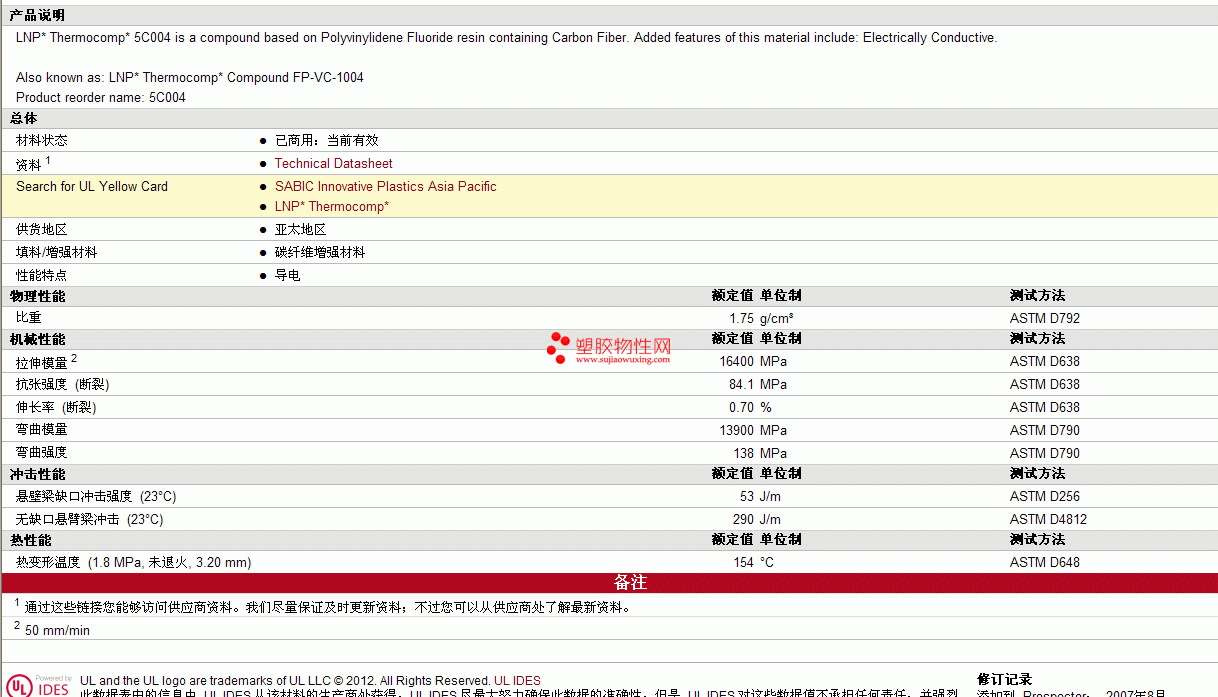Select the 填料/增强材料 label
The height and width of the screenshot is (697, 1218).
[x=57, y=252]
